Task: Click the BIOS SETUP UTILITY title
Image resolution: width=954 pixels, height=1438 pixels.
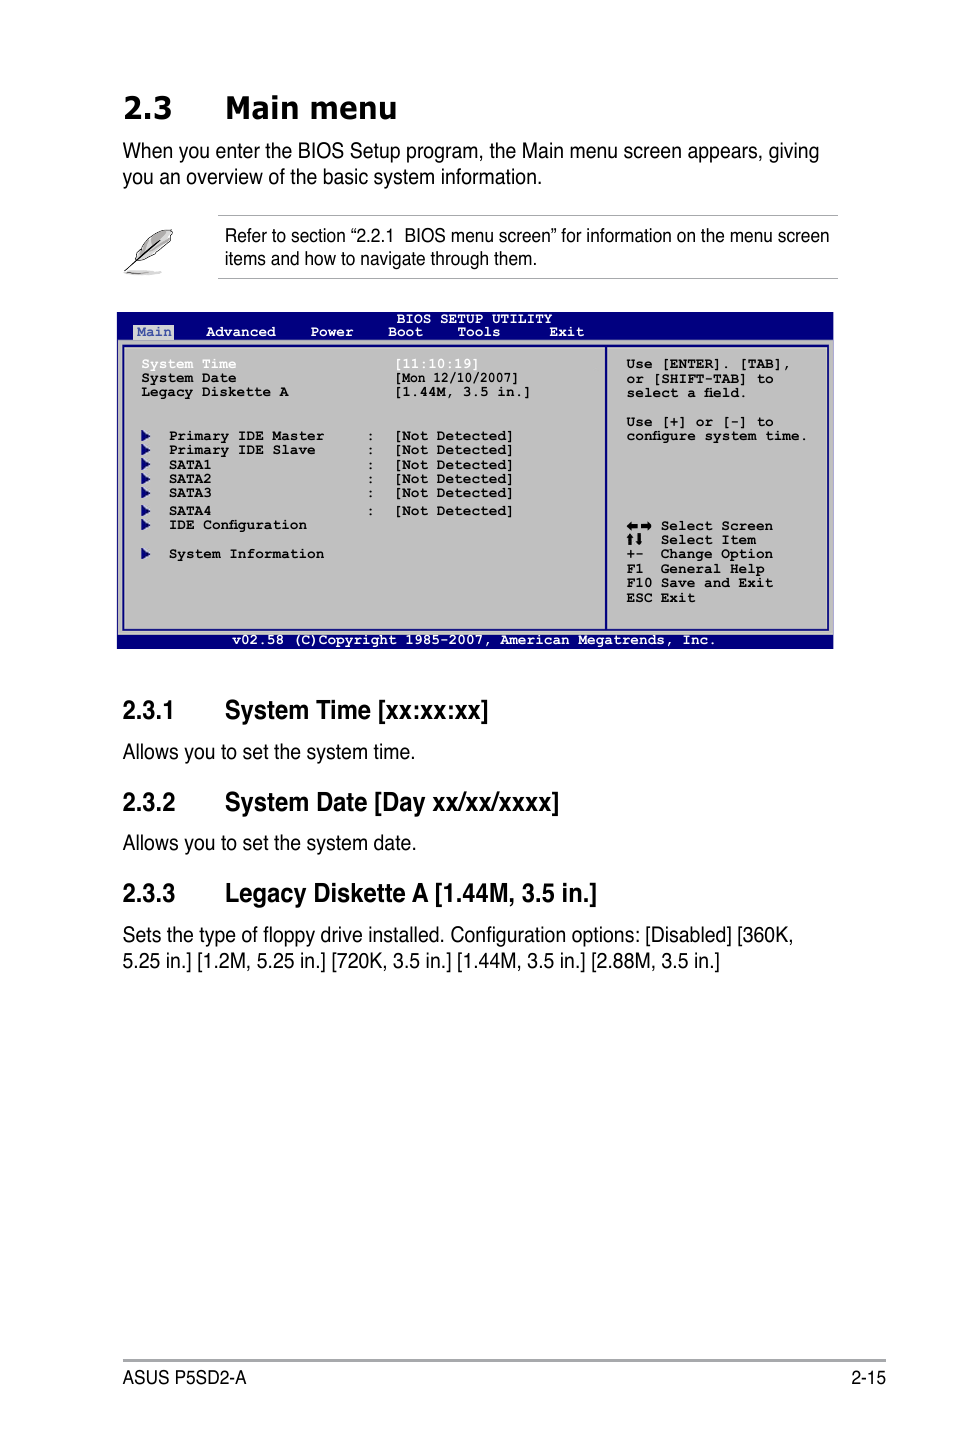Action: [x=474, y=319]
